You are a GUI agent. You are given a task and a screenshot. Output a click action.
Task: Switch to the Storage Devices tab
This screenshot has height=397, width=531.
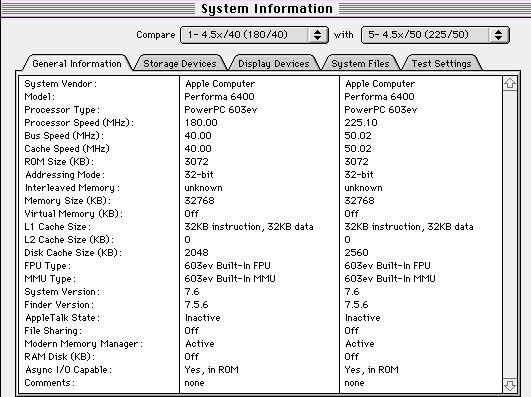click(x=180, y=64)
